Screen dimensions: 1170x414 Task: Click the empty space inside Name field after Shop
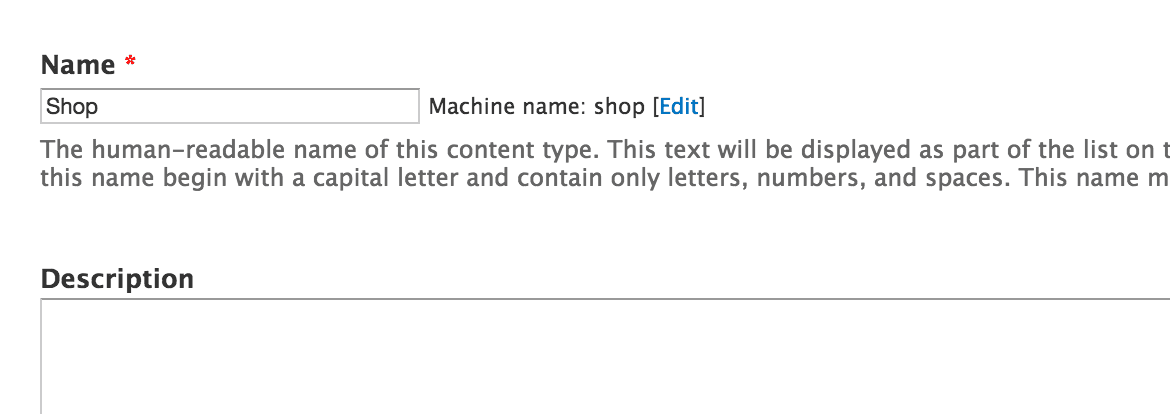point(257,107)
